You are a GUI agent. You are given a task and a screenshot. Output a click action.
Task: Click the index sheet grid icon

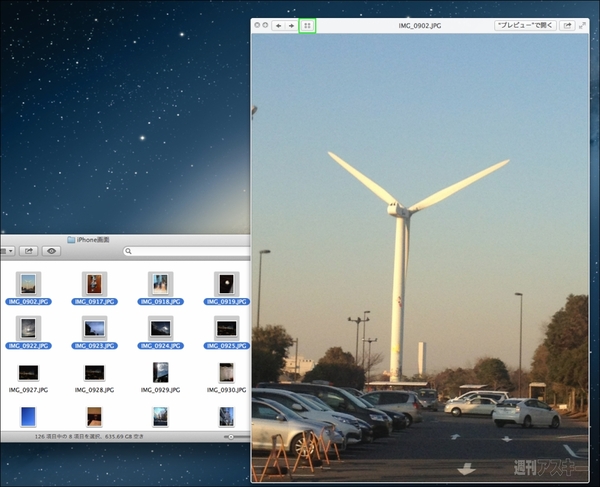coord(308,25)
